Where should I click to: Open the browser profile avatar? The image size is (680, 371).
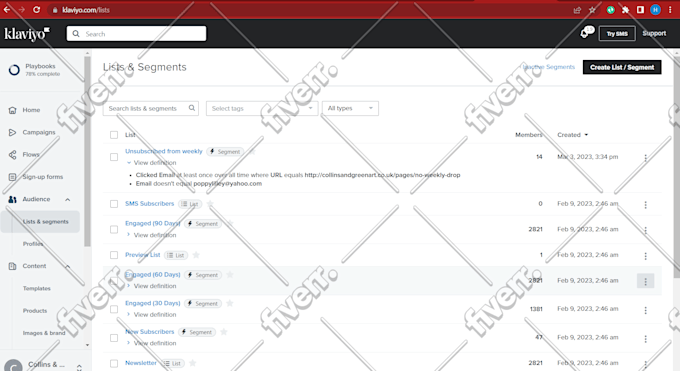(x=655, y=10)
